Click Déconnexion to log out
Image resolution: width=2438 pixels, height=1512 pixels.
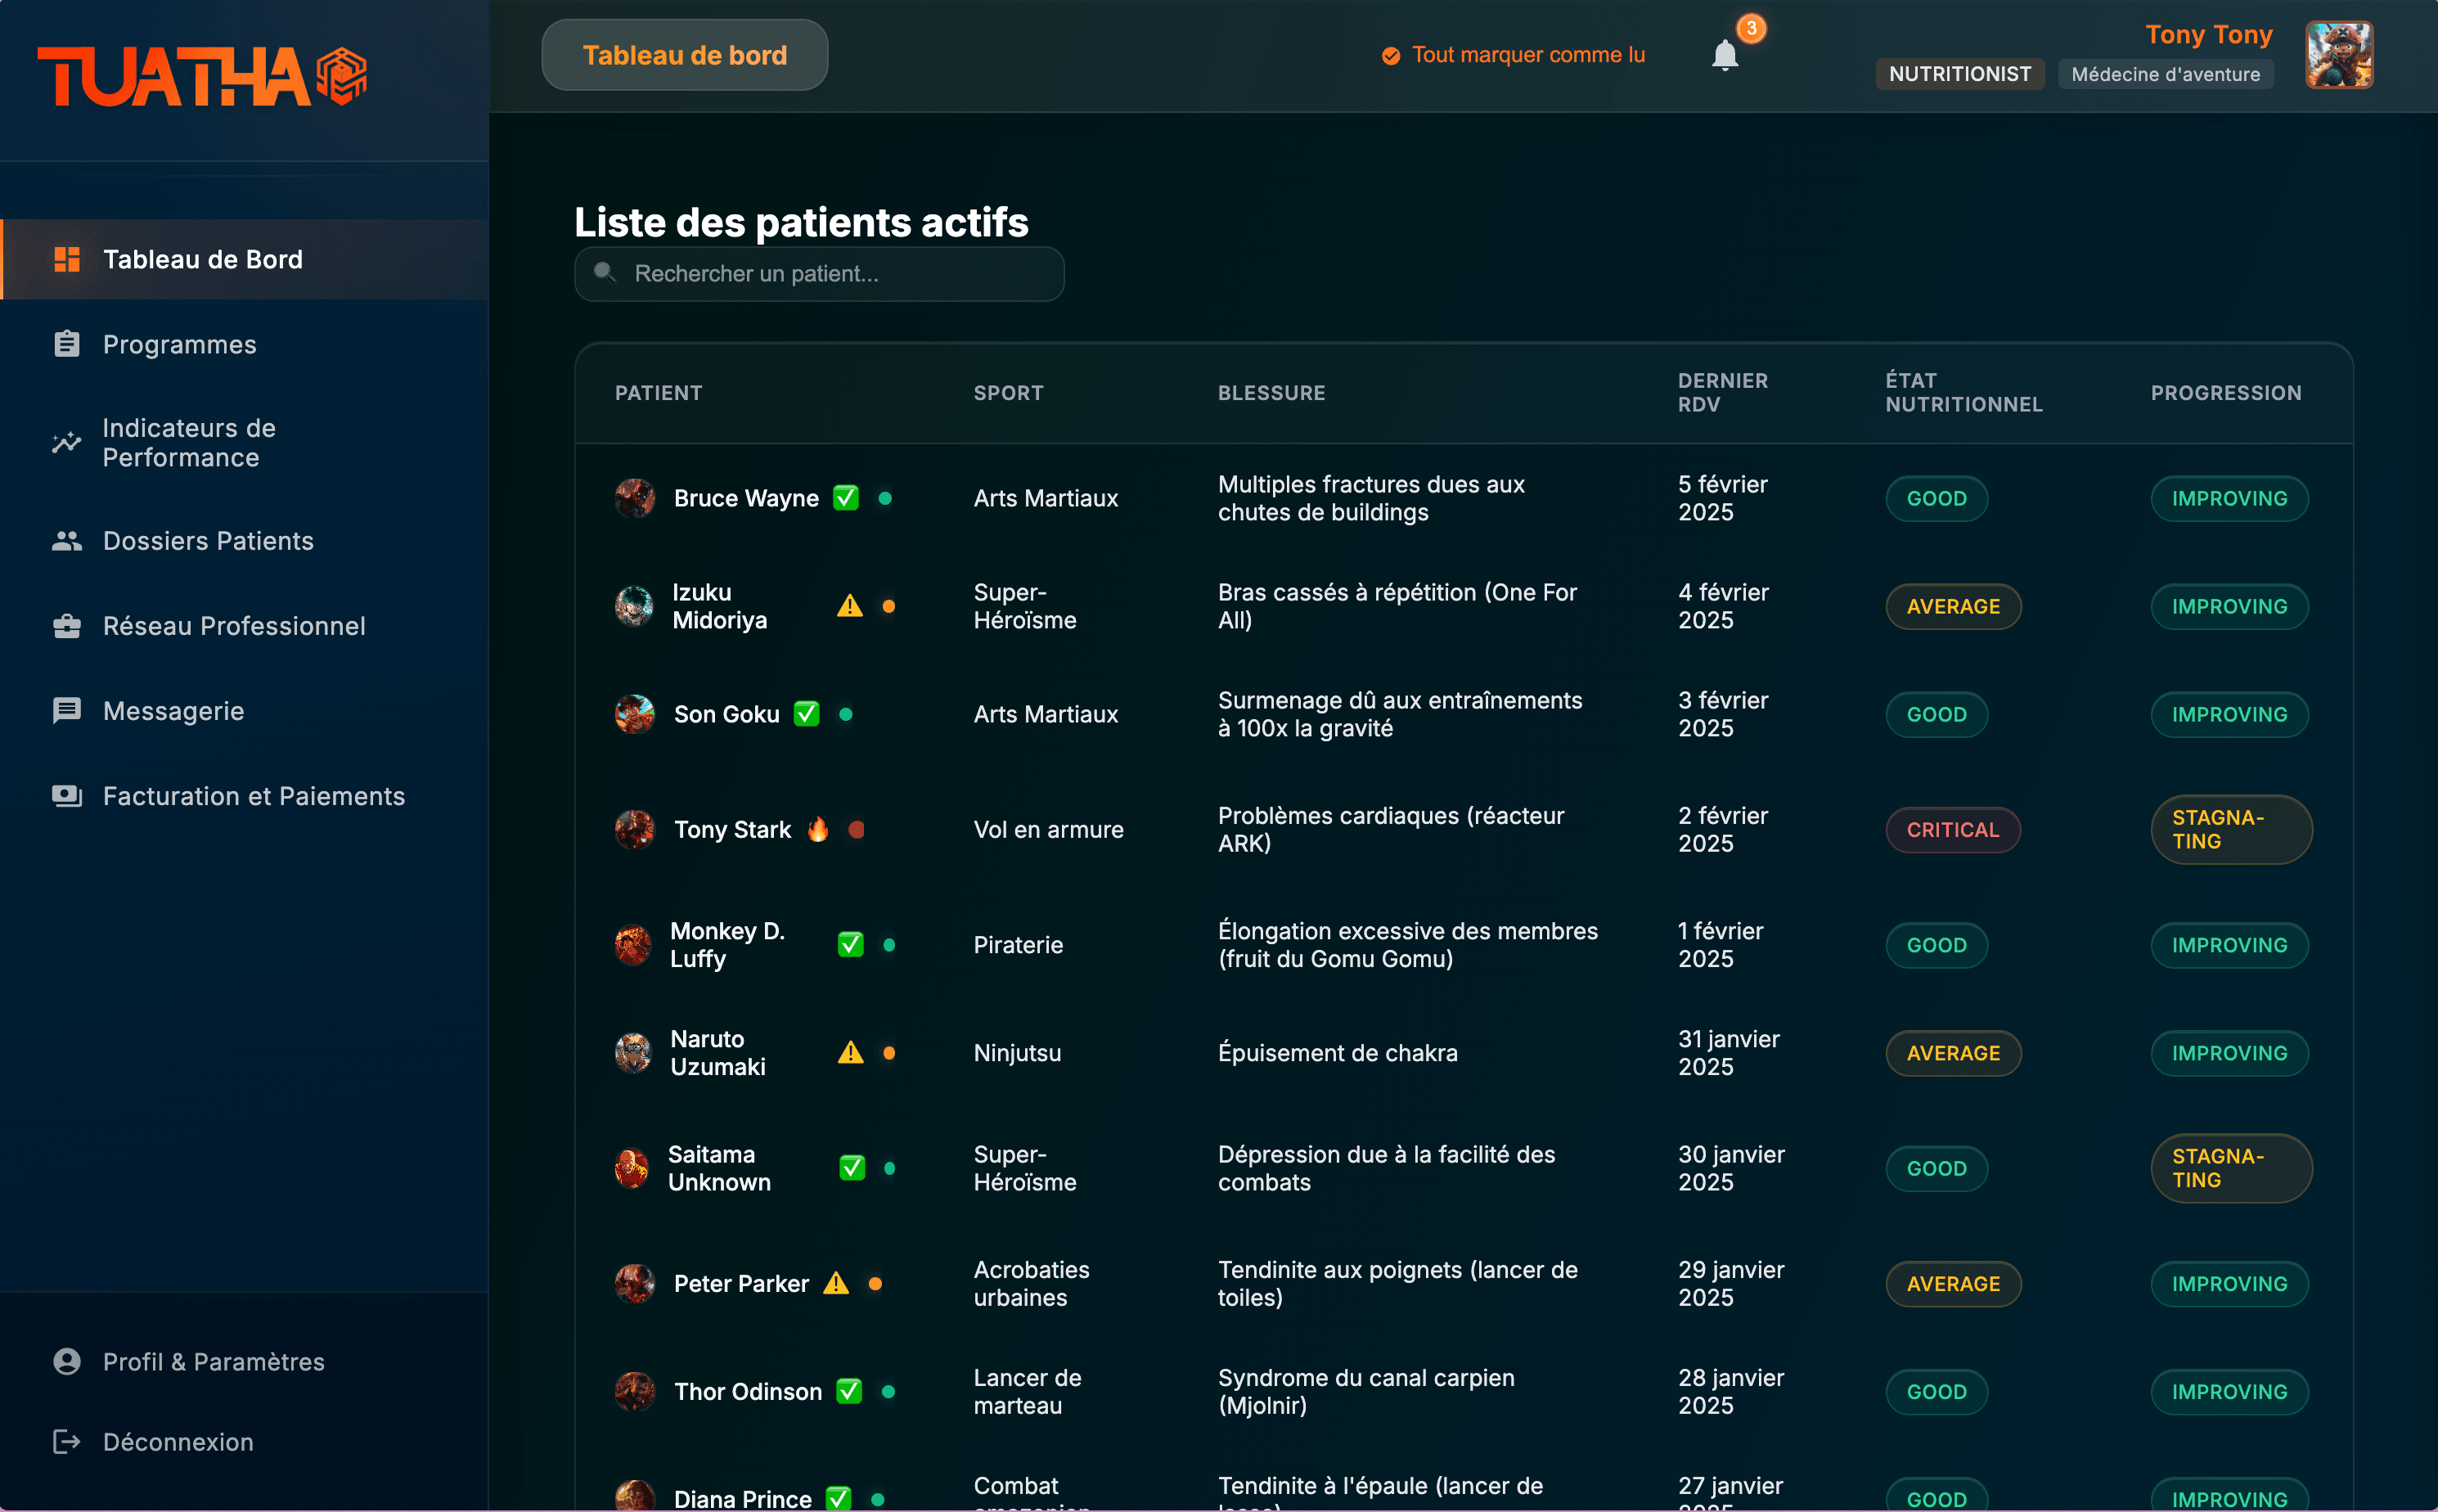pyautogui.click(x=244, y=1441)
